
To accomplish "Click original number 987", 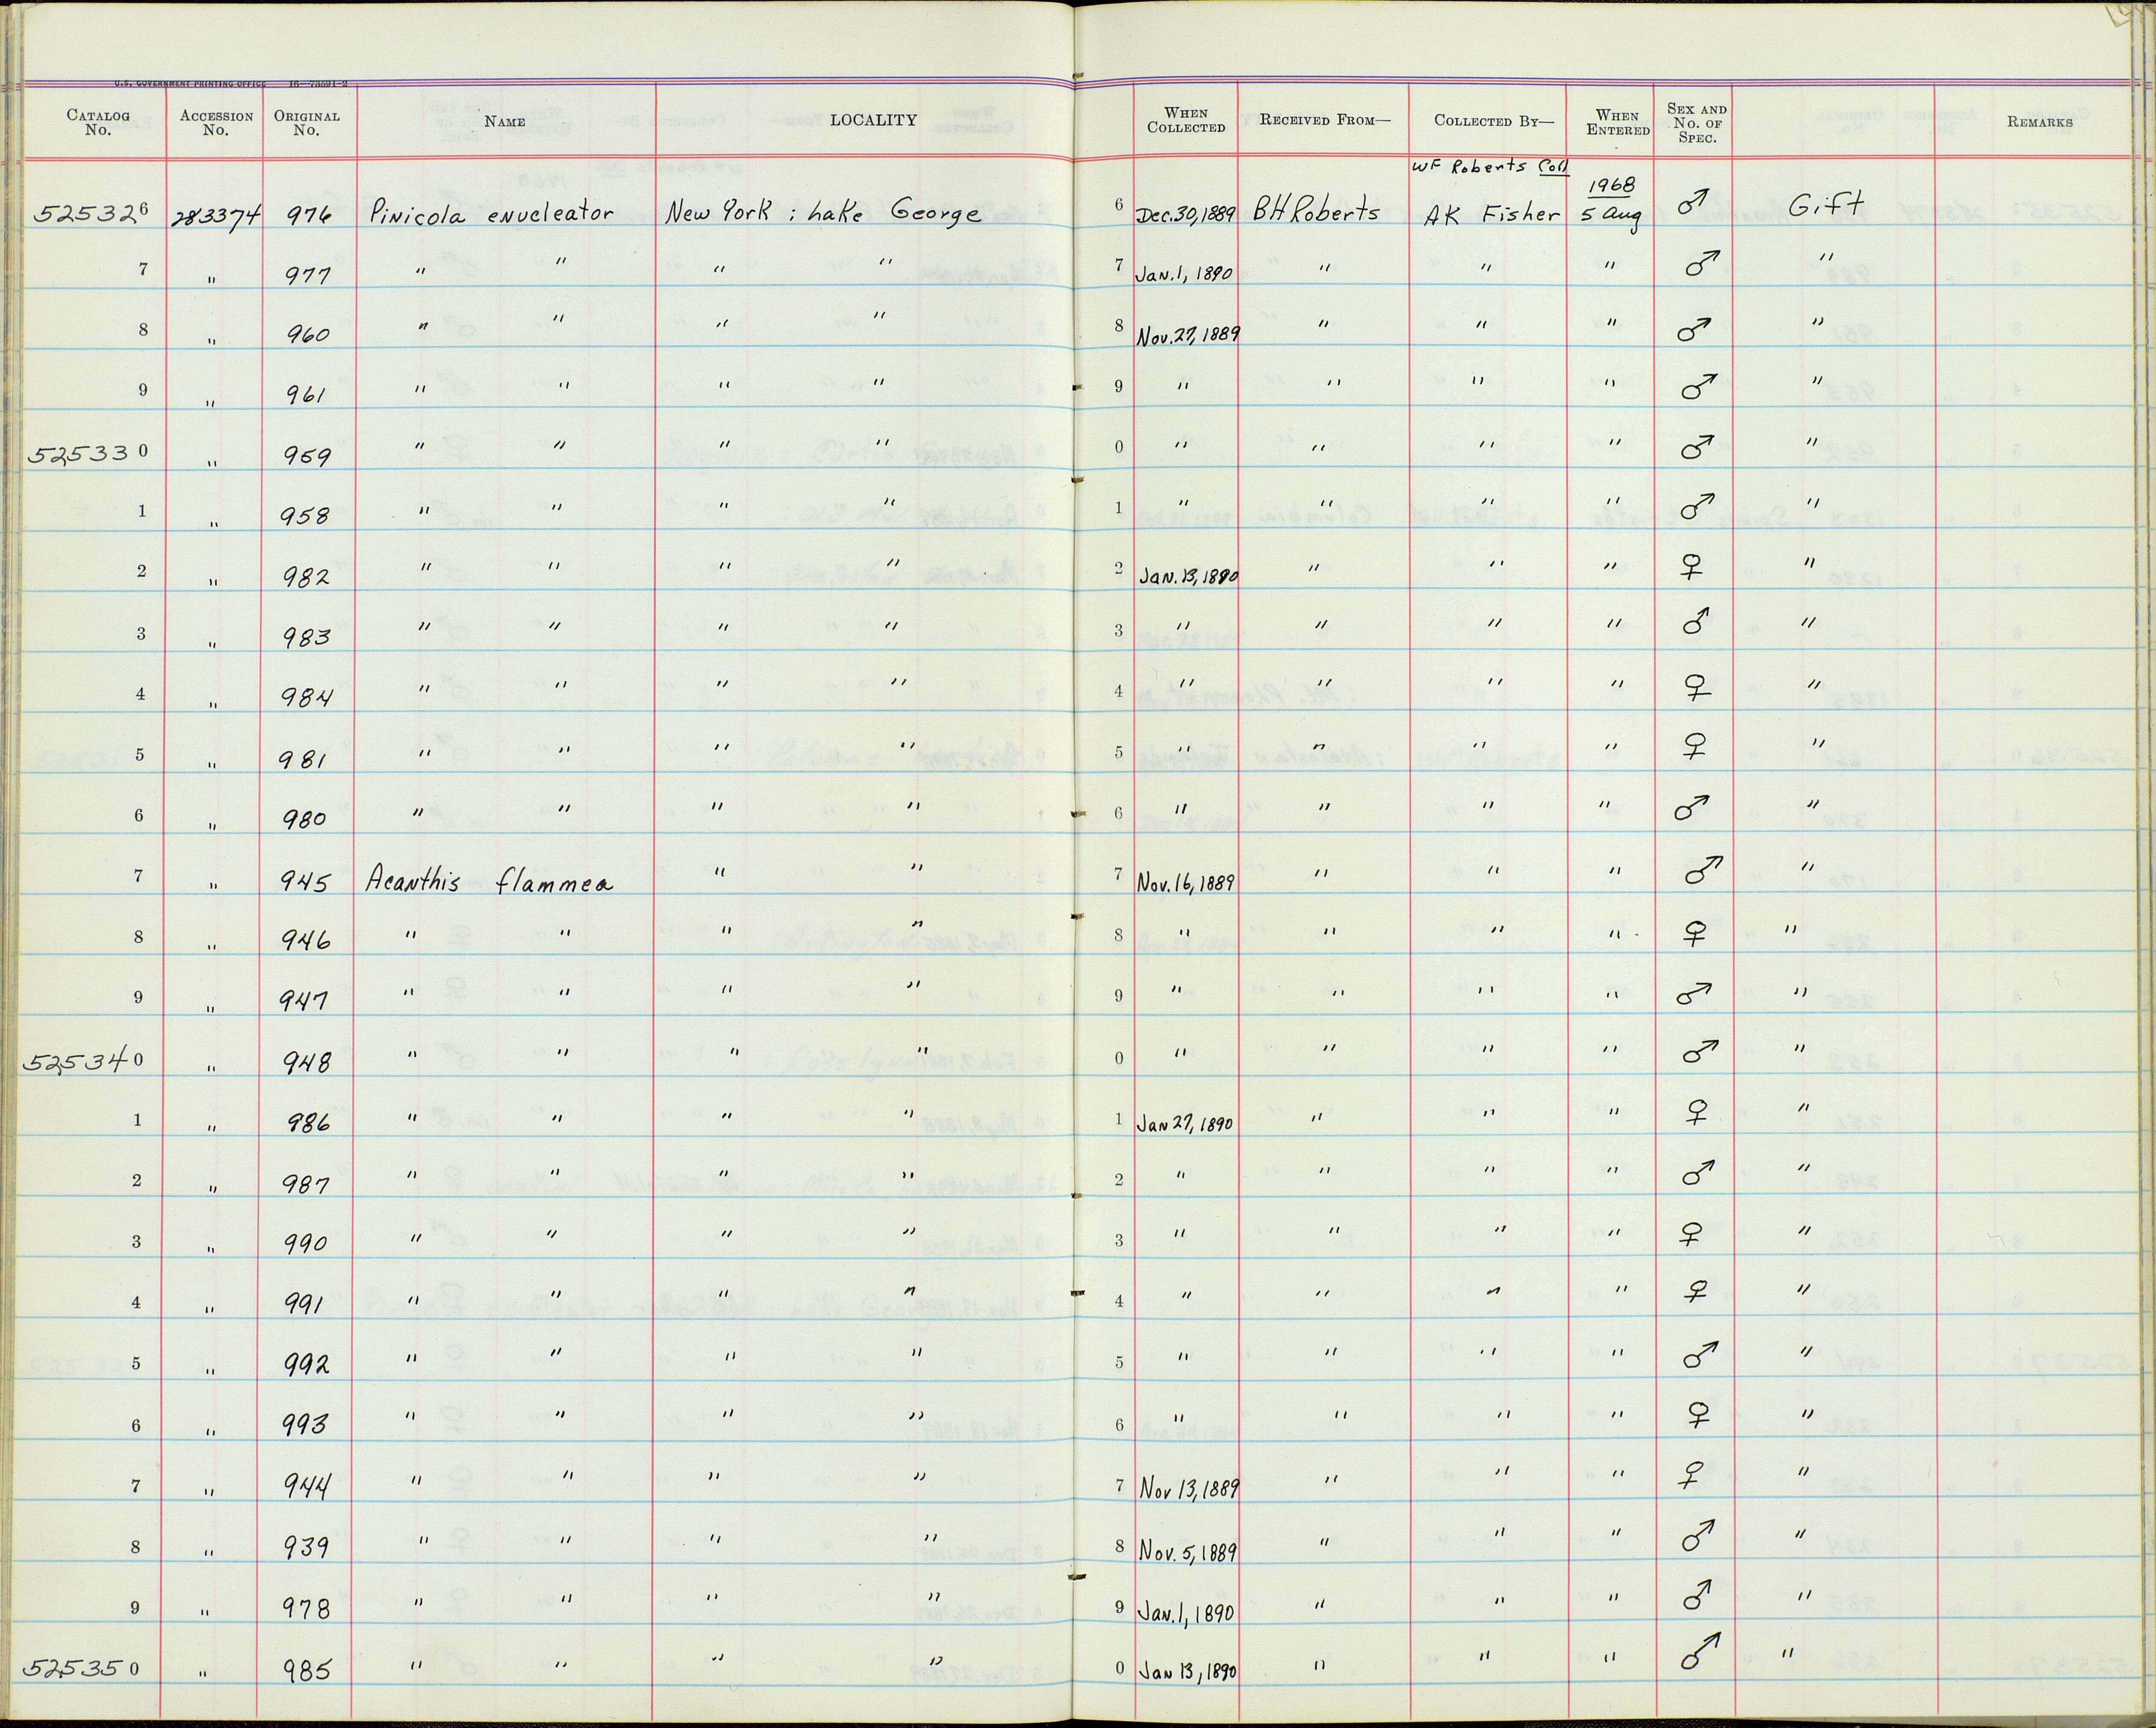I will pos(306,1184).
